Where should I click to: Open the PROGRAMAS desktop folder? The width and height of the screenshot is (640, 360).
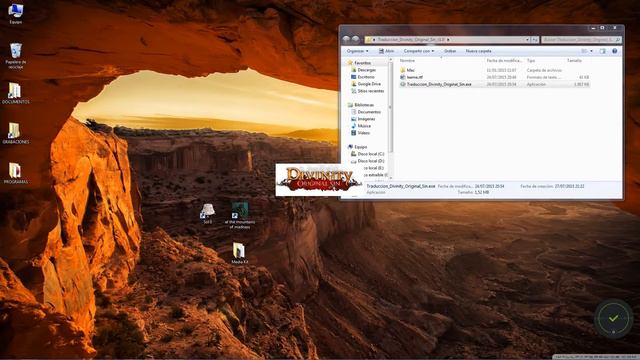[x=16, y=173]
